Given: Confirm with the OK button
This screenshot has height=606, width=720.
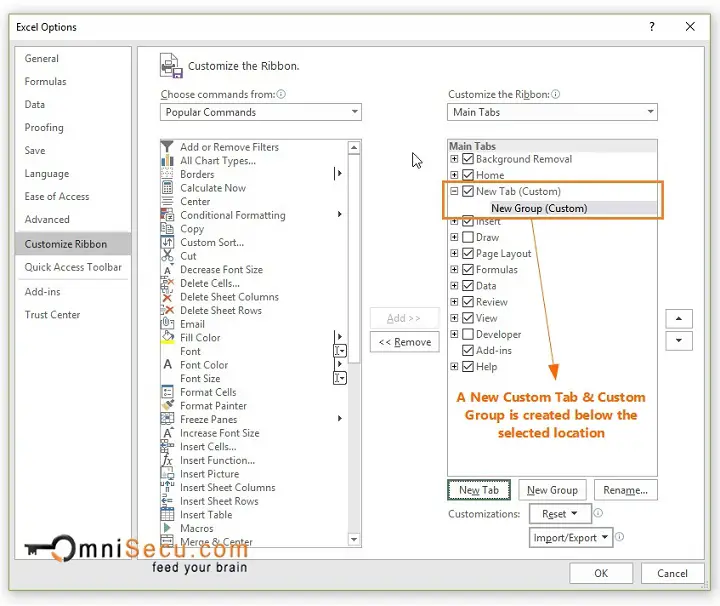Looking at the screenshot, I should 601,573.
